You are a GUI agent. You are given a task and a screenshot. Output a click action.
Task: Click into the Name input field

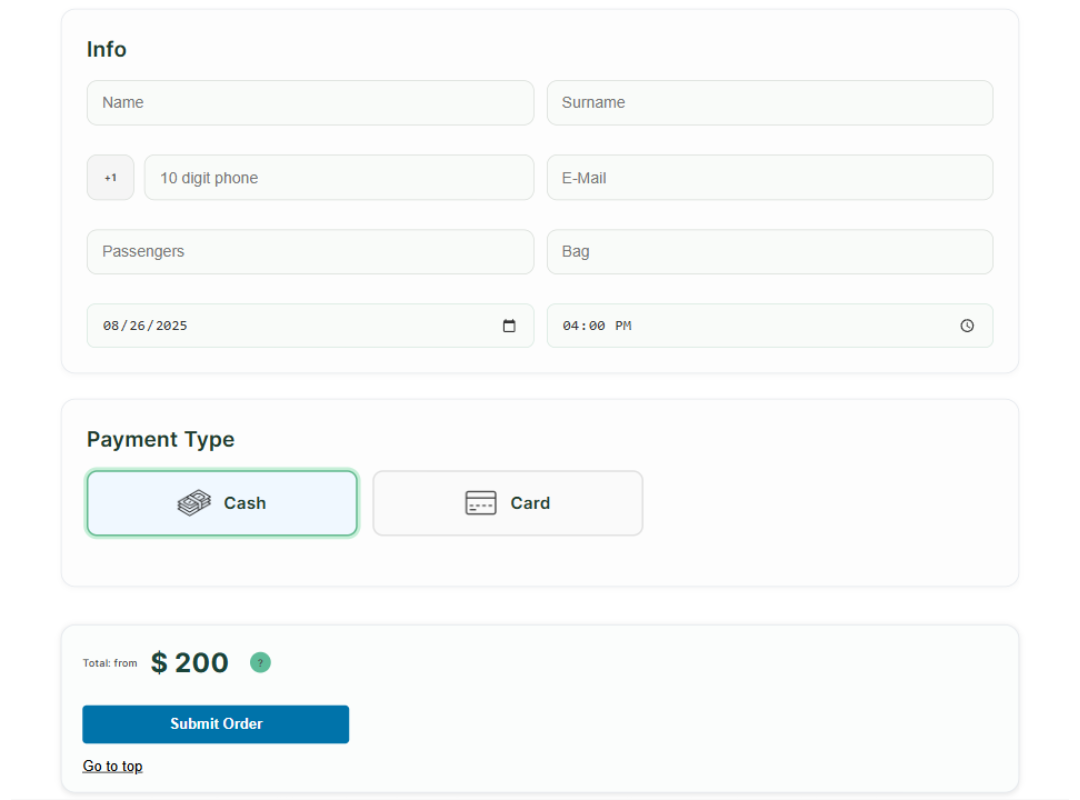tap(310, 102)
